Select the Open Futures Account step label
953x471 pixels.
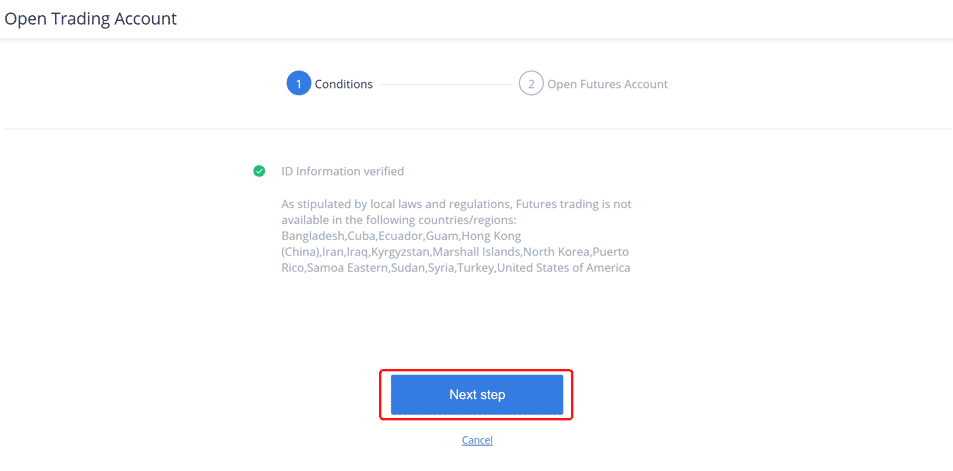(x=607, y=84)
